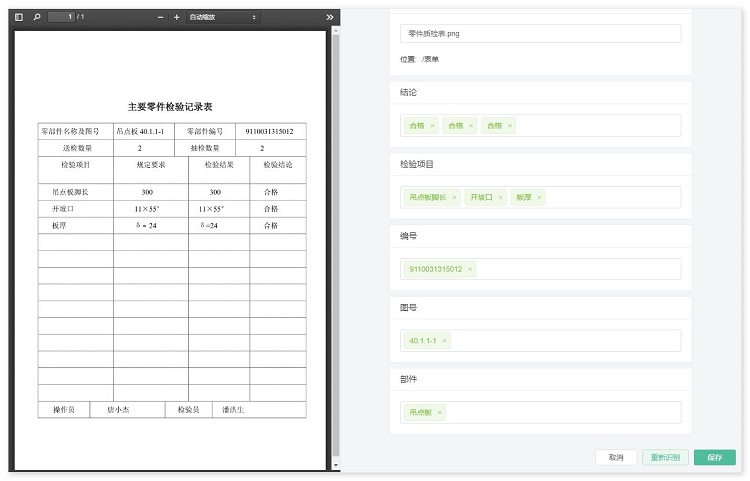Screen dimensions: 750x481
Task: Click the file name field 零件质检表.png
Action: tap(540, 33)
